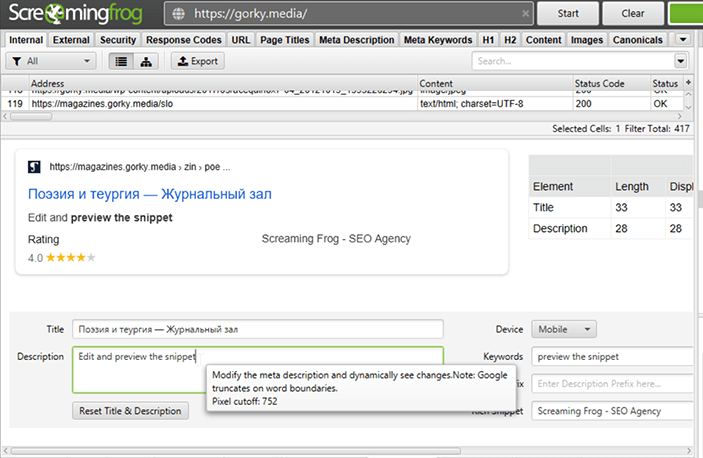The image size is (703, 458).
Task: Select row 119 address cell
Action: pyautogui.click(x=223, y=104)
